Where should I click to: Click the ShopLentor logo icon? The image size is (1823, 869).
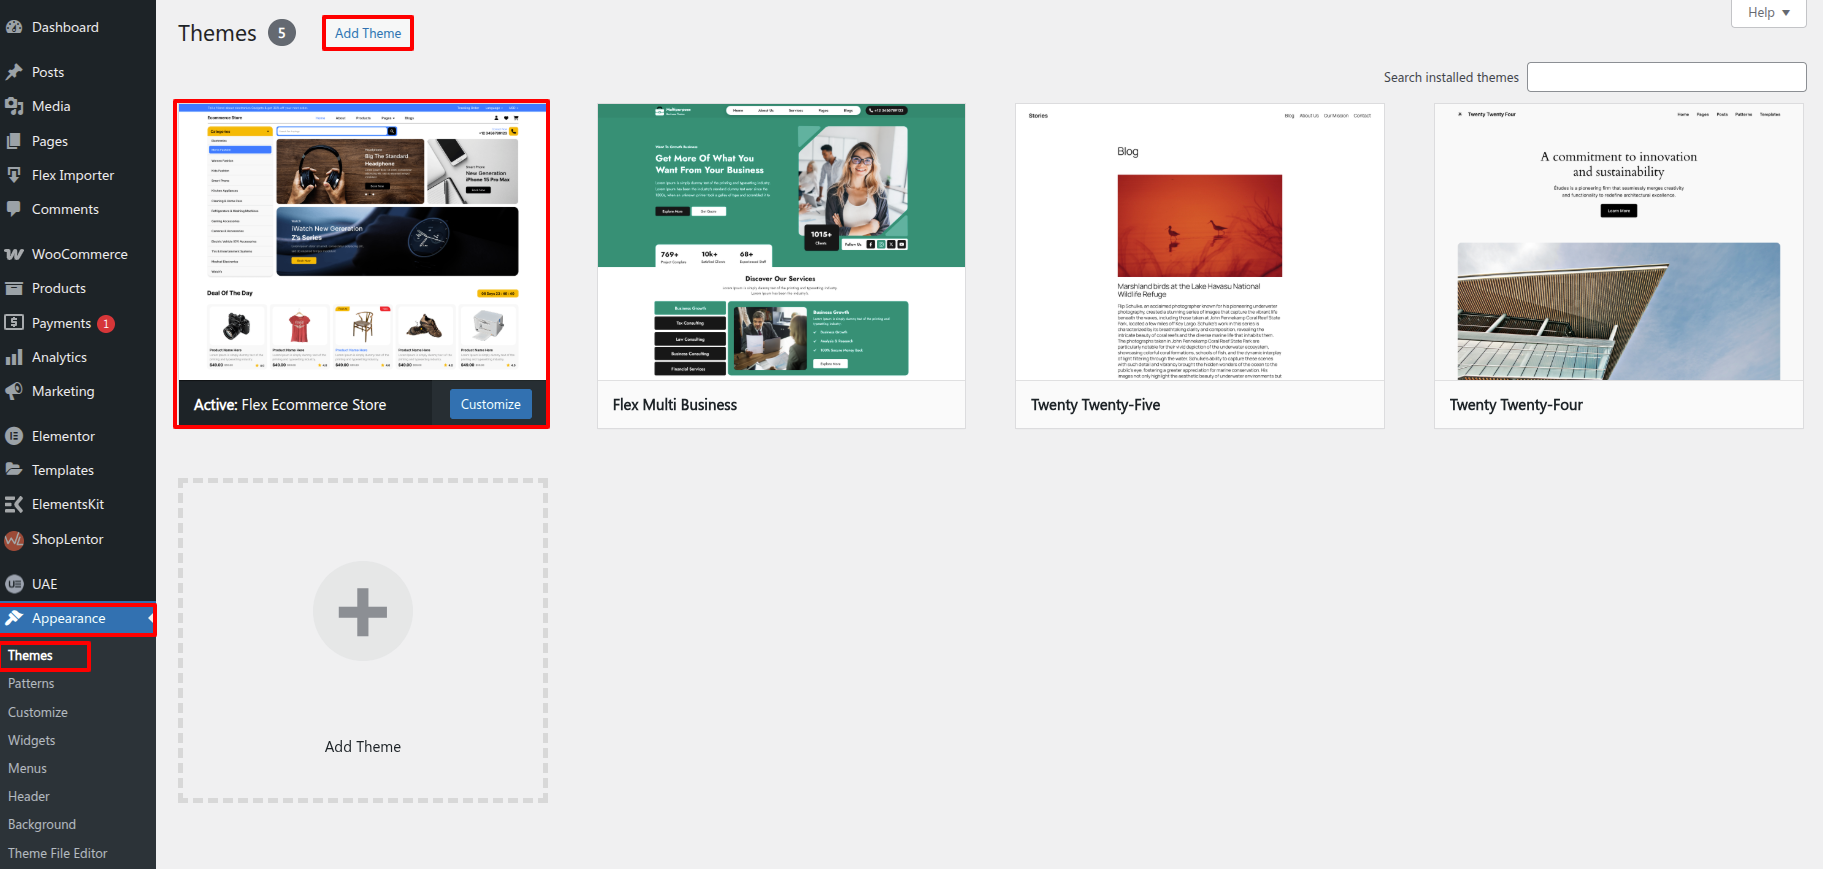click(14, 540)
